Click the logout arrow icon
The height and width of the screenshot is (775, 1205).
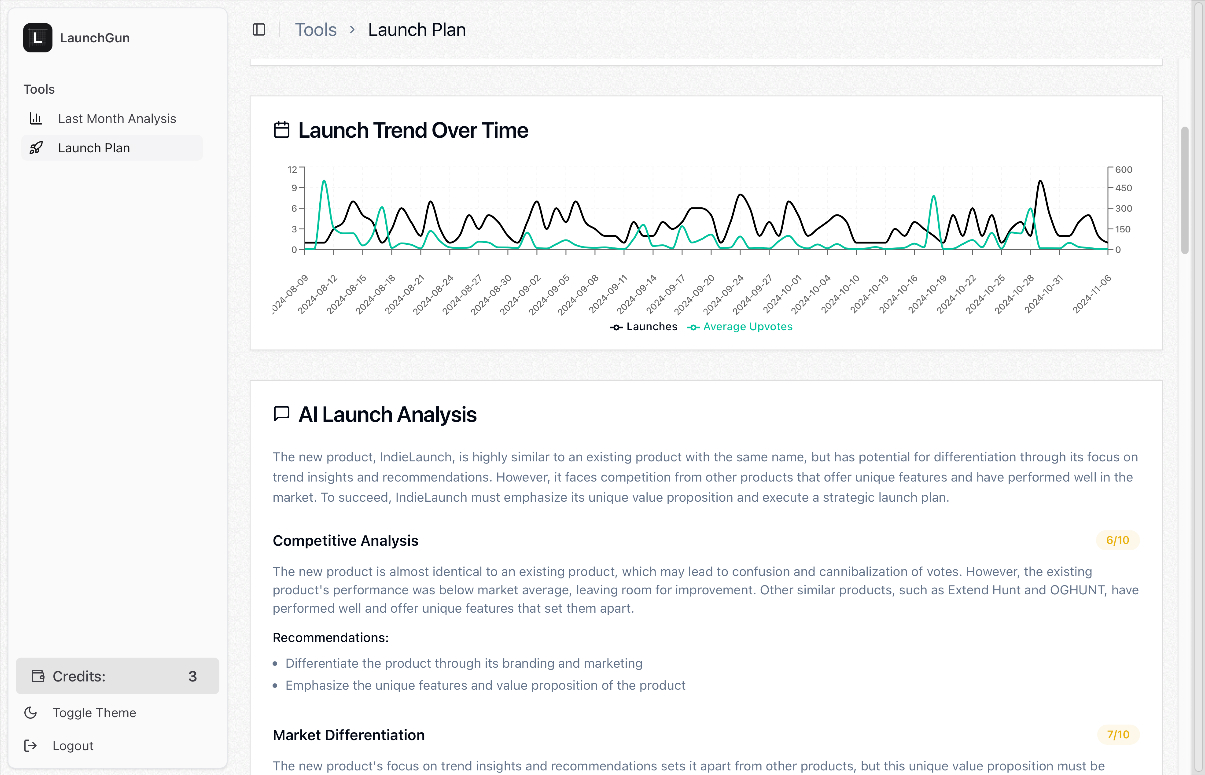(31, 746)
